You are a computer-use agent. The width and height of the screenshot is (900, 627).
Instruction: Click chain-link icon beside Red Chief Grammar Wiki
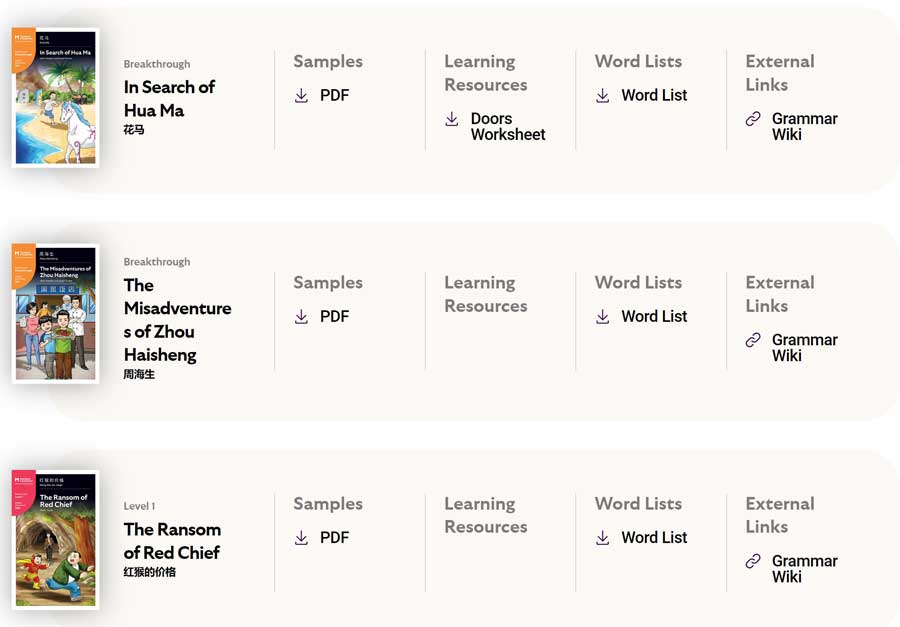point(753,561)
